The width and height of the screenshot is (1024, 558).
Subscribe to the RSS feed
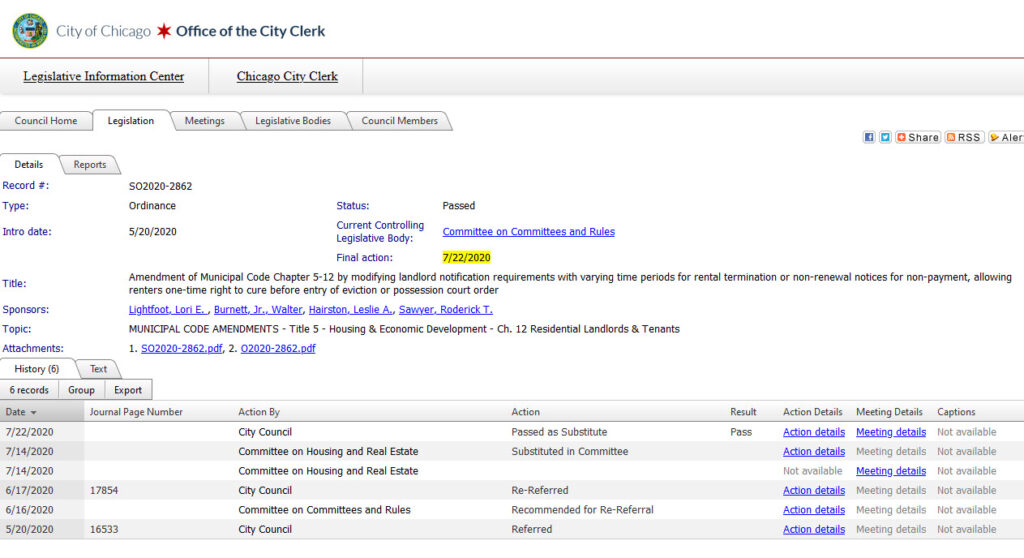tap(964, 137)
